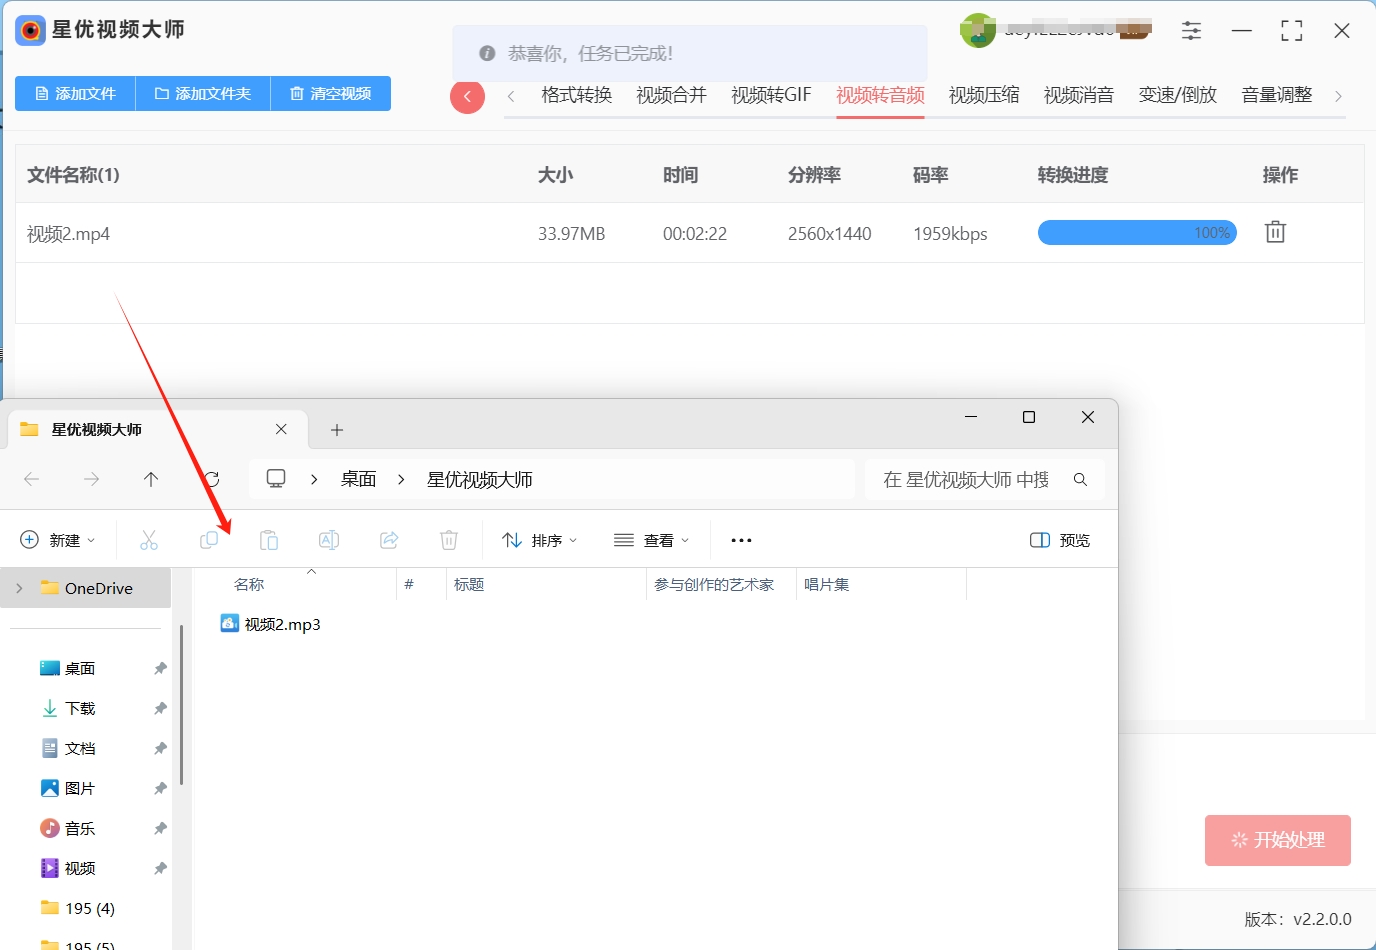This screenshot has height=950, width=1376.
Task: Click the Copy icon in Explorer toolbar
Action: (x=209, y=540)
